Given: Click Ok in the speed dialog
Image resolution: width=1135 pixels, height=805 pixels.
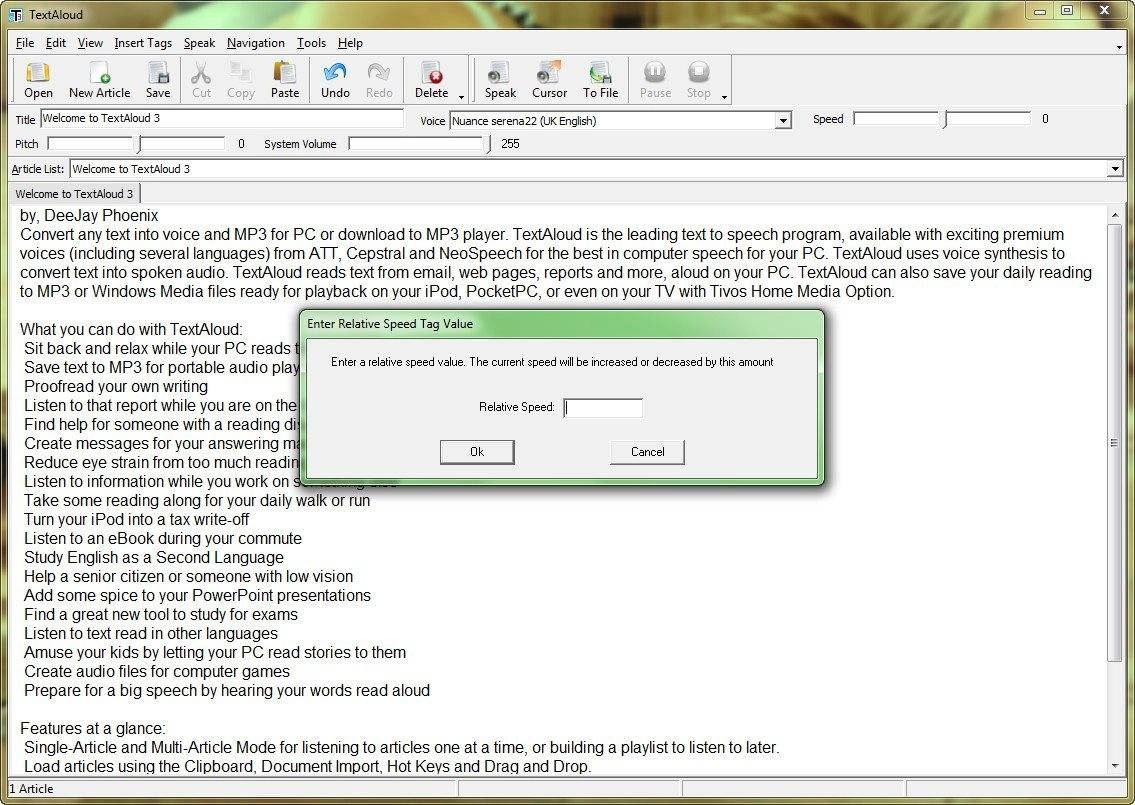Looking at the screenshot, I should coord(477,452).
